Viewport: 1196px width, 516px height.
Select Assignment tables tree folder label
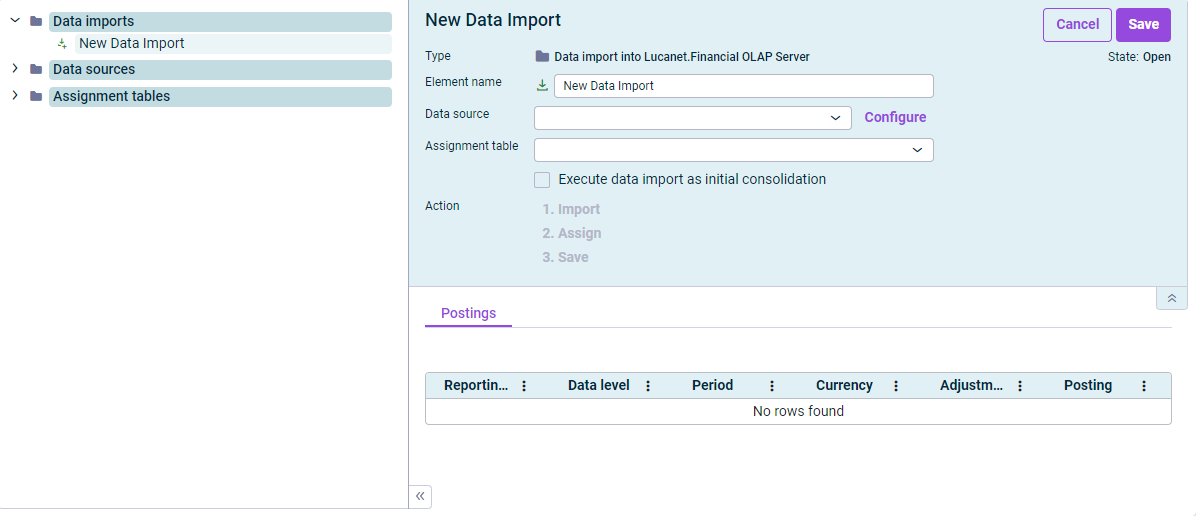tap(220, 96)
